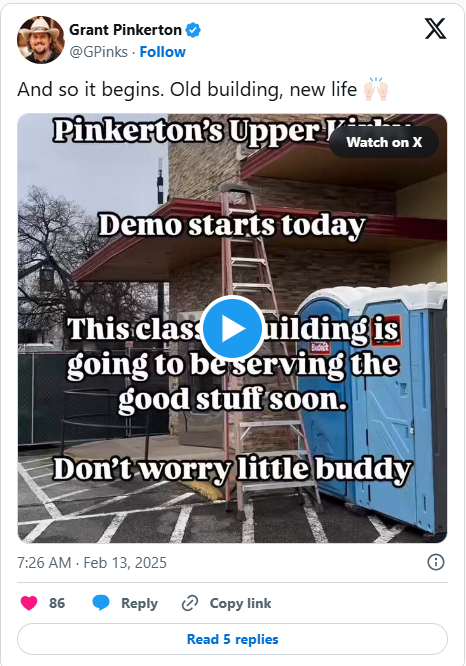Open Grant Pinkerton's profile avatar
This screenshot has width=466, height=666.
coord(41,40)
